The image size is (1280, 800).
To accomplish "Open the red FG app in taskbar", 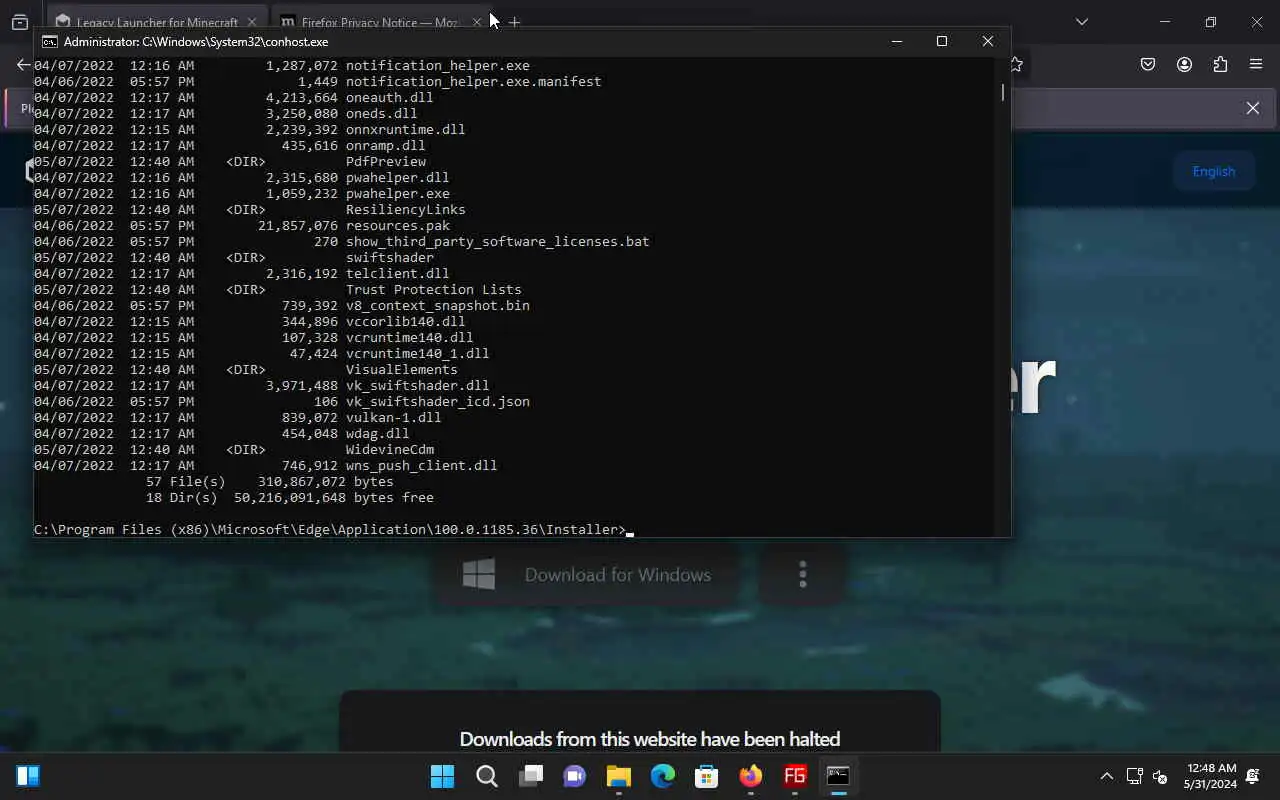I will pyautogui.click(x=795, y=776).
